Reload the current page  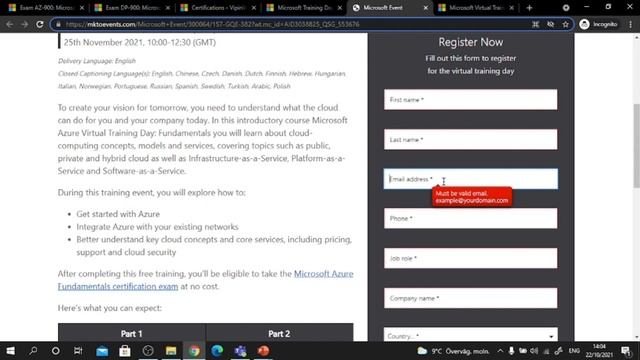coord(40,24)
